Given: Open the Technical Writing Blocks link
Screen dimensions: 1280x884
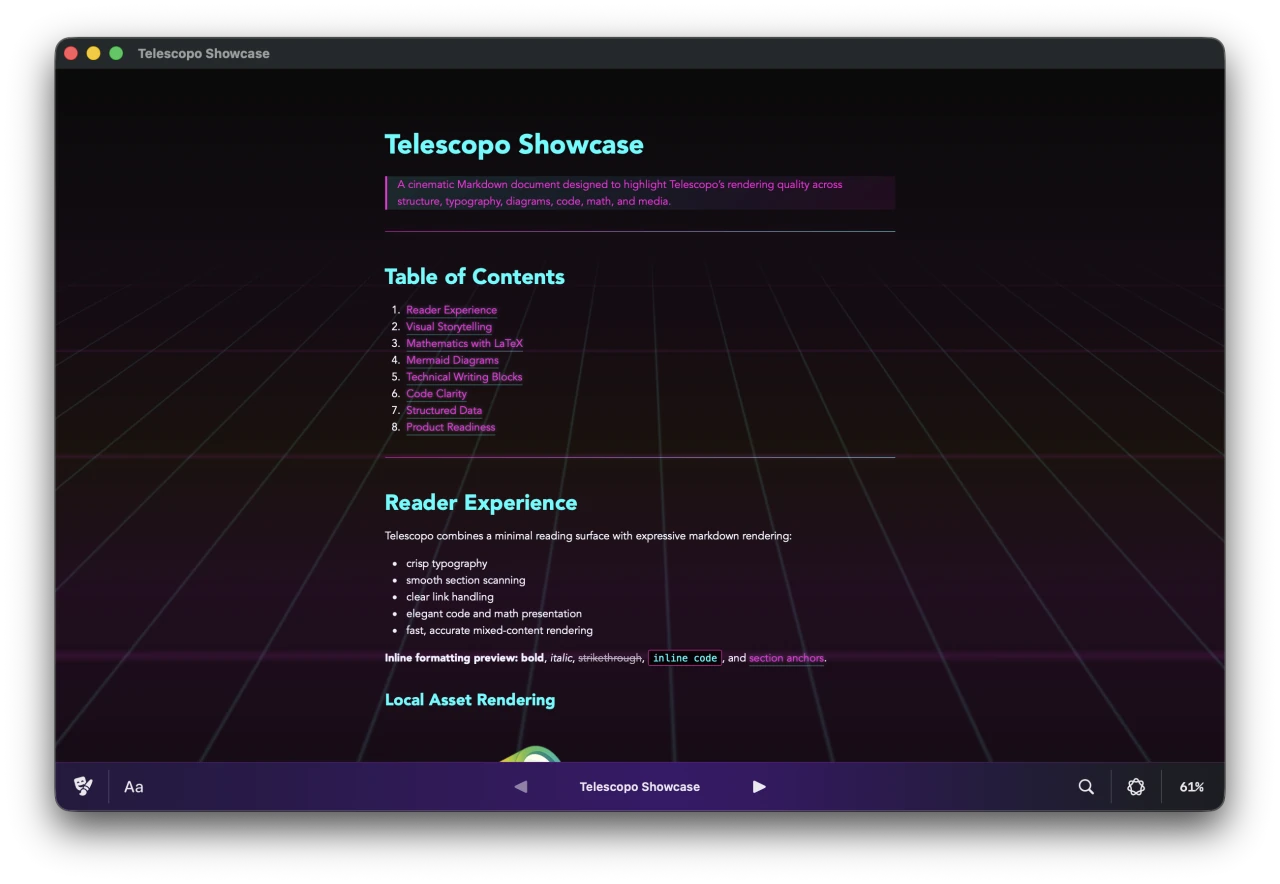Looking at the screenshot, I should tap(464, 377).
